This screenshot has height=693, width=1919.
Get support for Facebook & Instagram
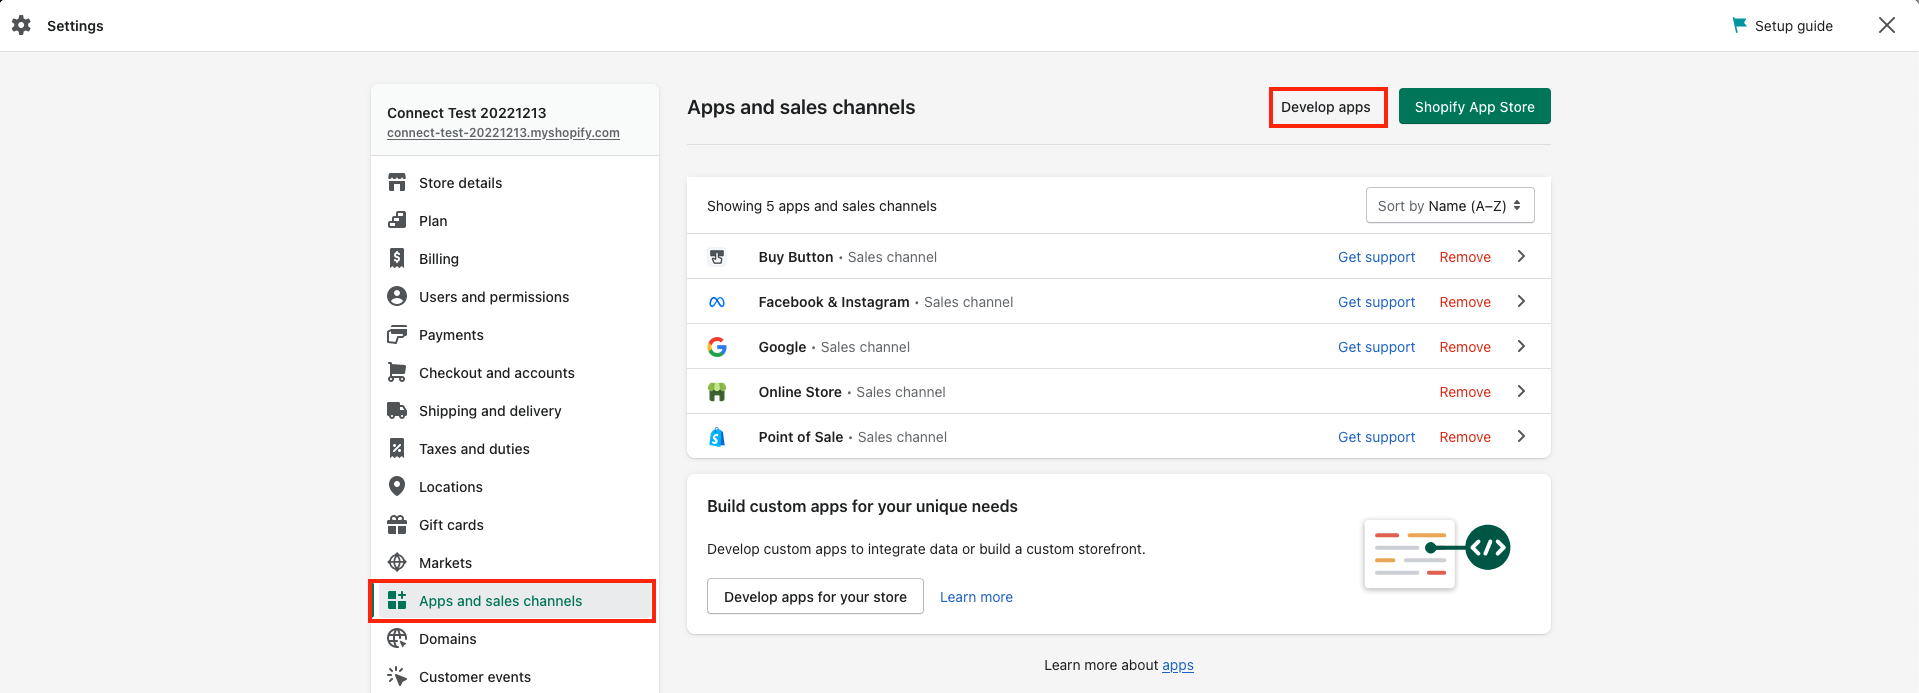(x=1377, y=302)
